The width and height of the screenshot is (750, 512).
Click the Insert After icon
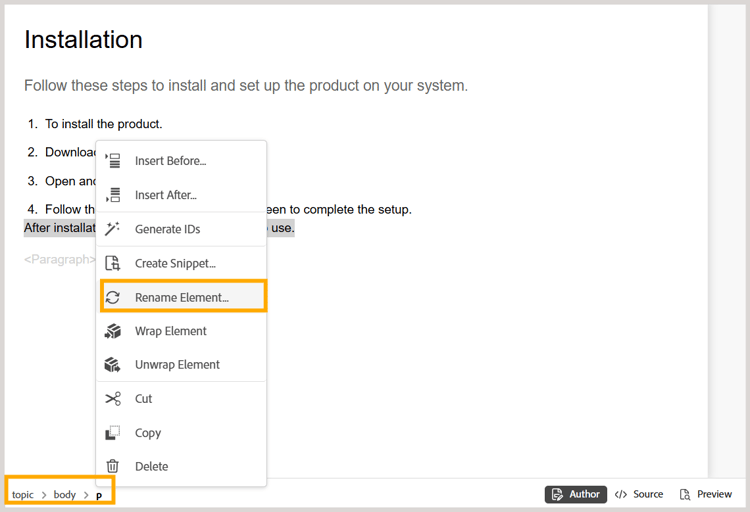(x=113, y=195)
